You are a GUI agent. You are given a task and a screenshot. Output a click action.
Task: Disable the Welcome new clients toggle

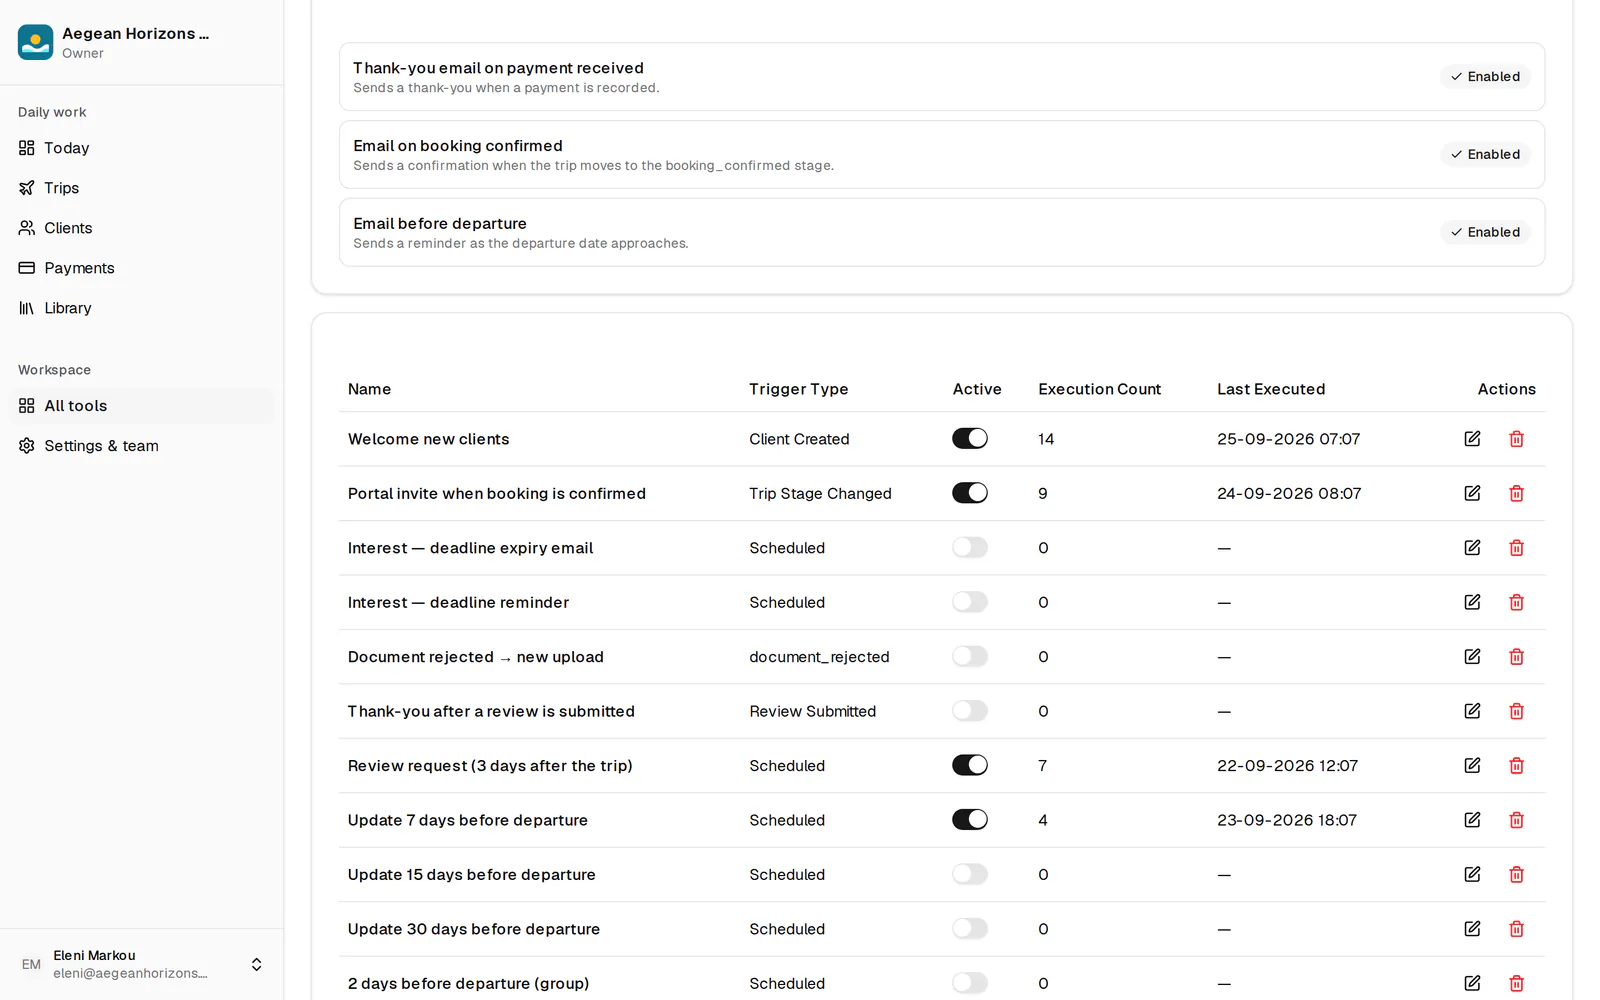click(970, 439)
